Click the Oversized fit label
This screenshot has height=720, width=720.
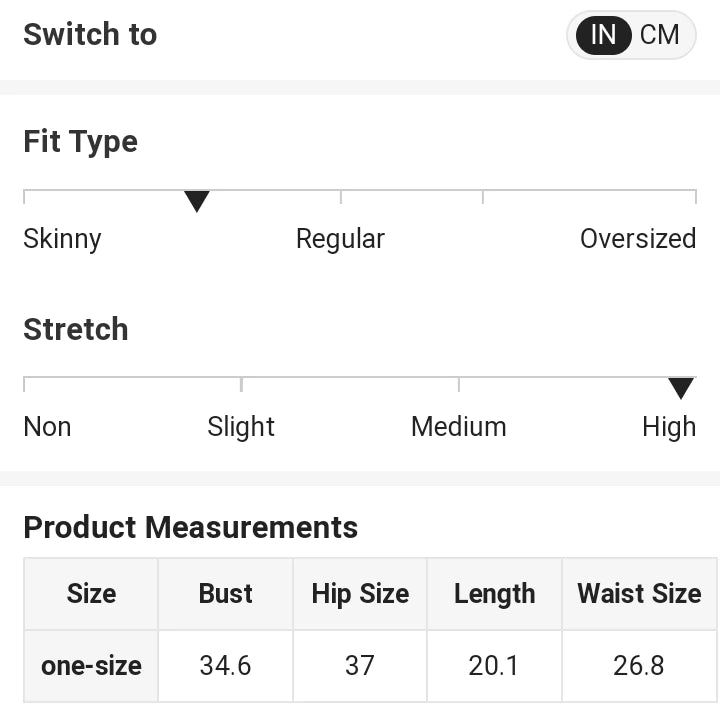(638, 239)
